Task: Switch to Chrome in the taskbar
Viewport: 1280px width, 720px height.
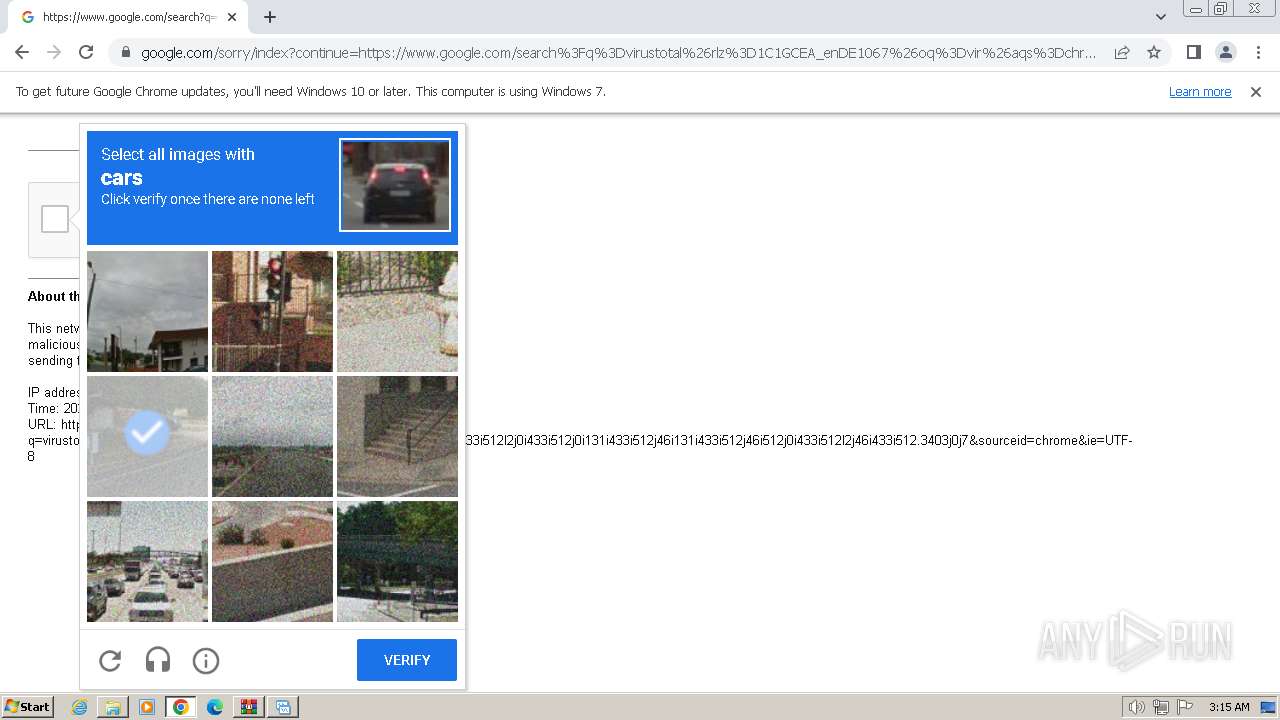Action: tap(181, 707)
